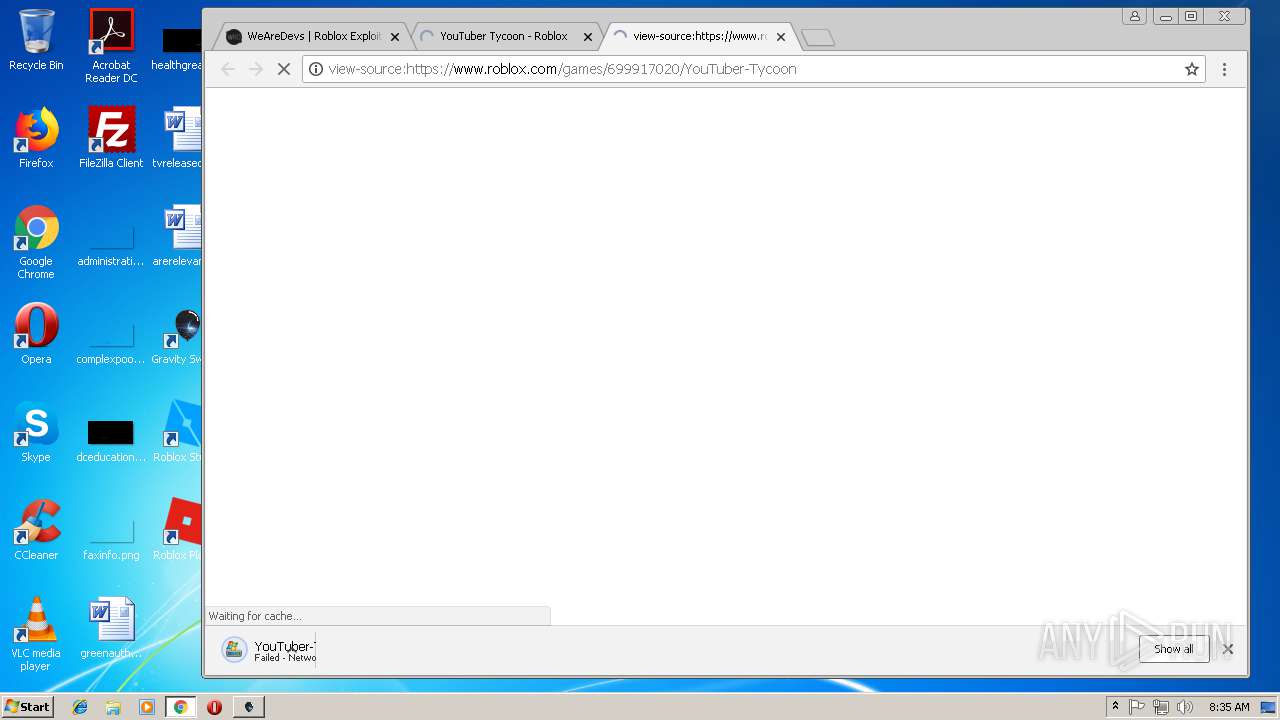This screenshot has height=720, width=1280.
Task: Bookmark this page with the star icon
Action: click(x=1191, y=69)
